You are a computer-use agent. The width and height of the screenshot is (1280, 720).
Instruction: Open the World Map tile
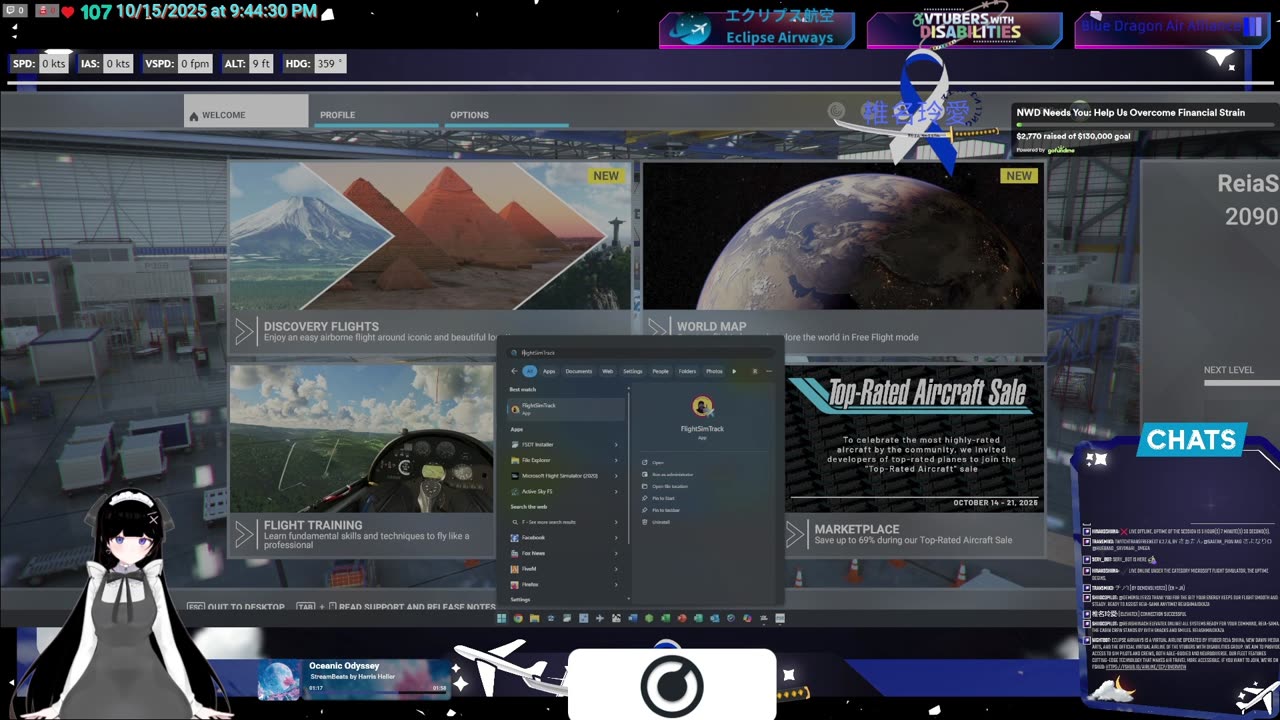point(843,255)
